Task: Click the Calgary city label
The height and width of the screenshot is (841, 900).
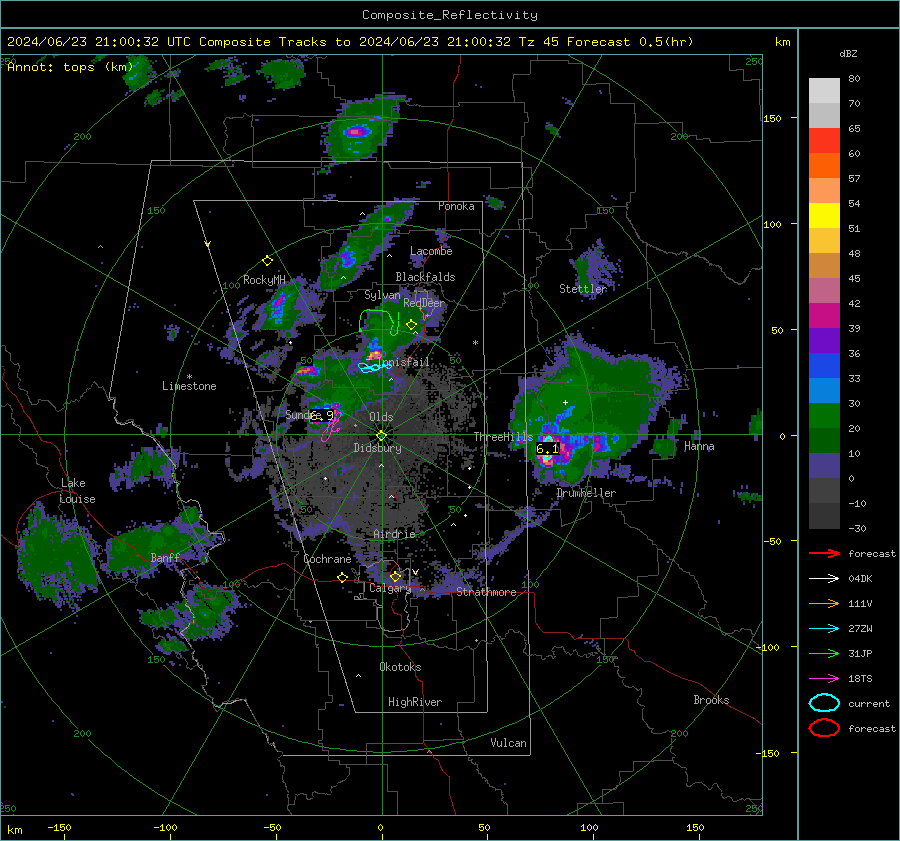Action: 390,588
